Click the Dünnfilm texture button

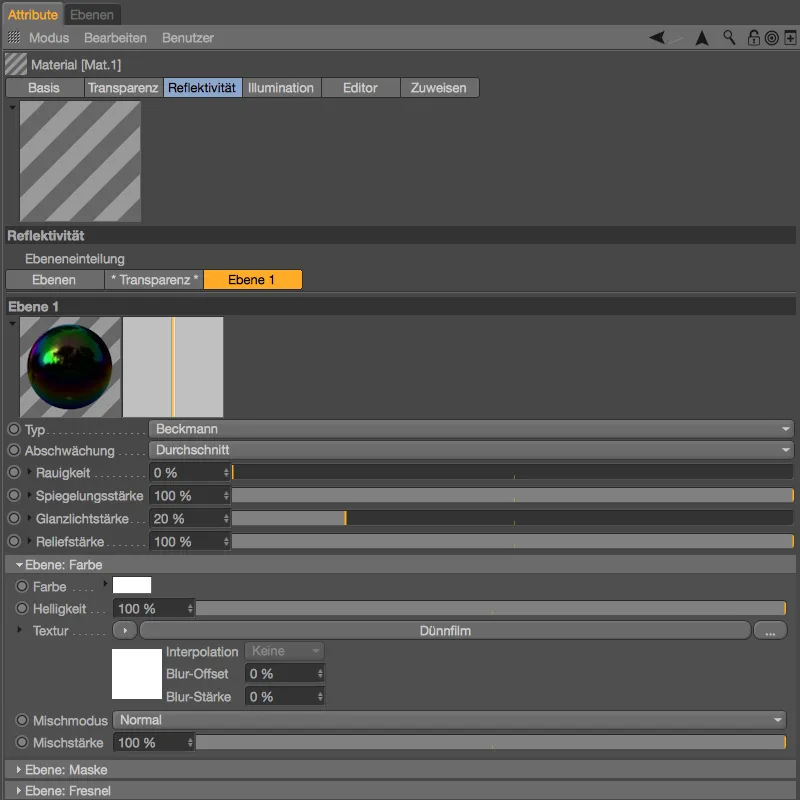click(445, 631)
